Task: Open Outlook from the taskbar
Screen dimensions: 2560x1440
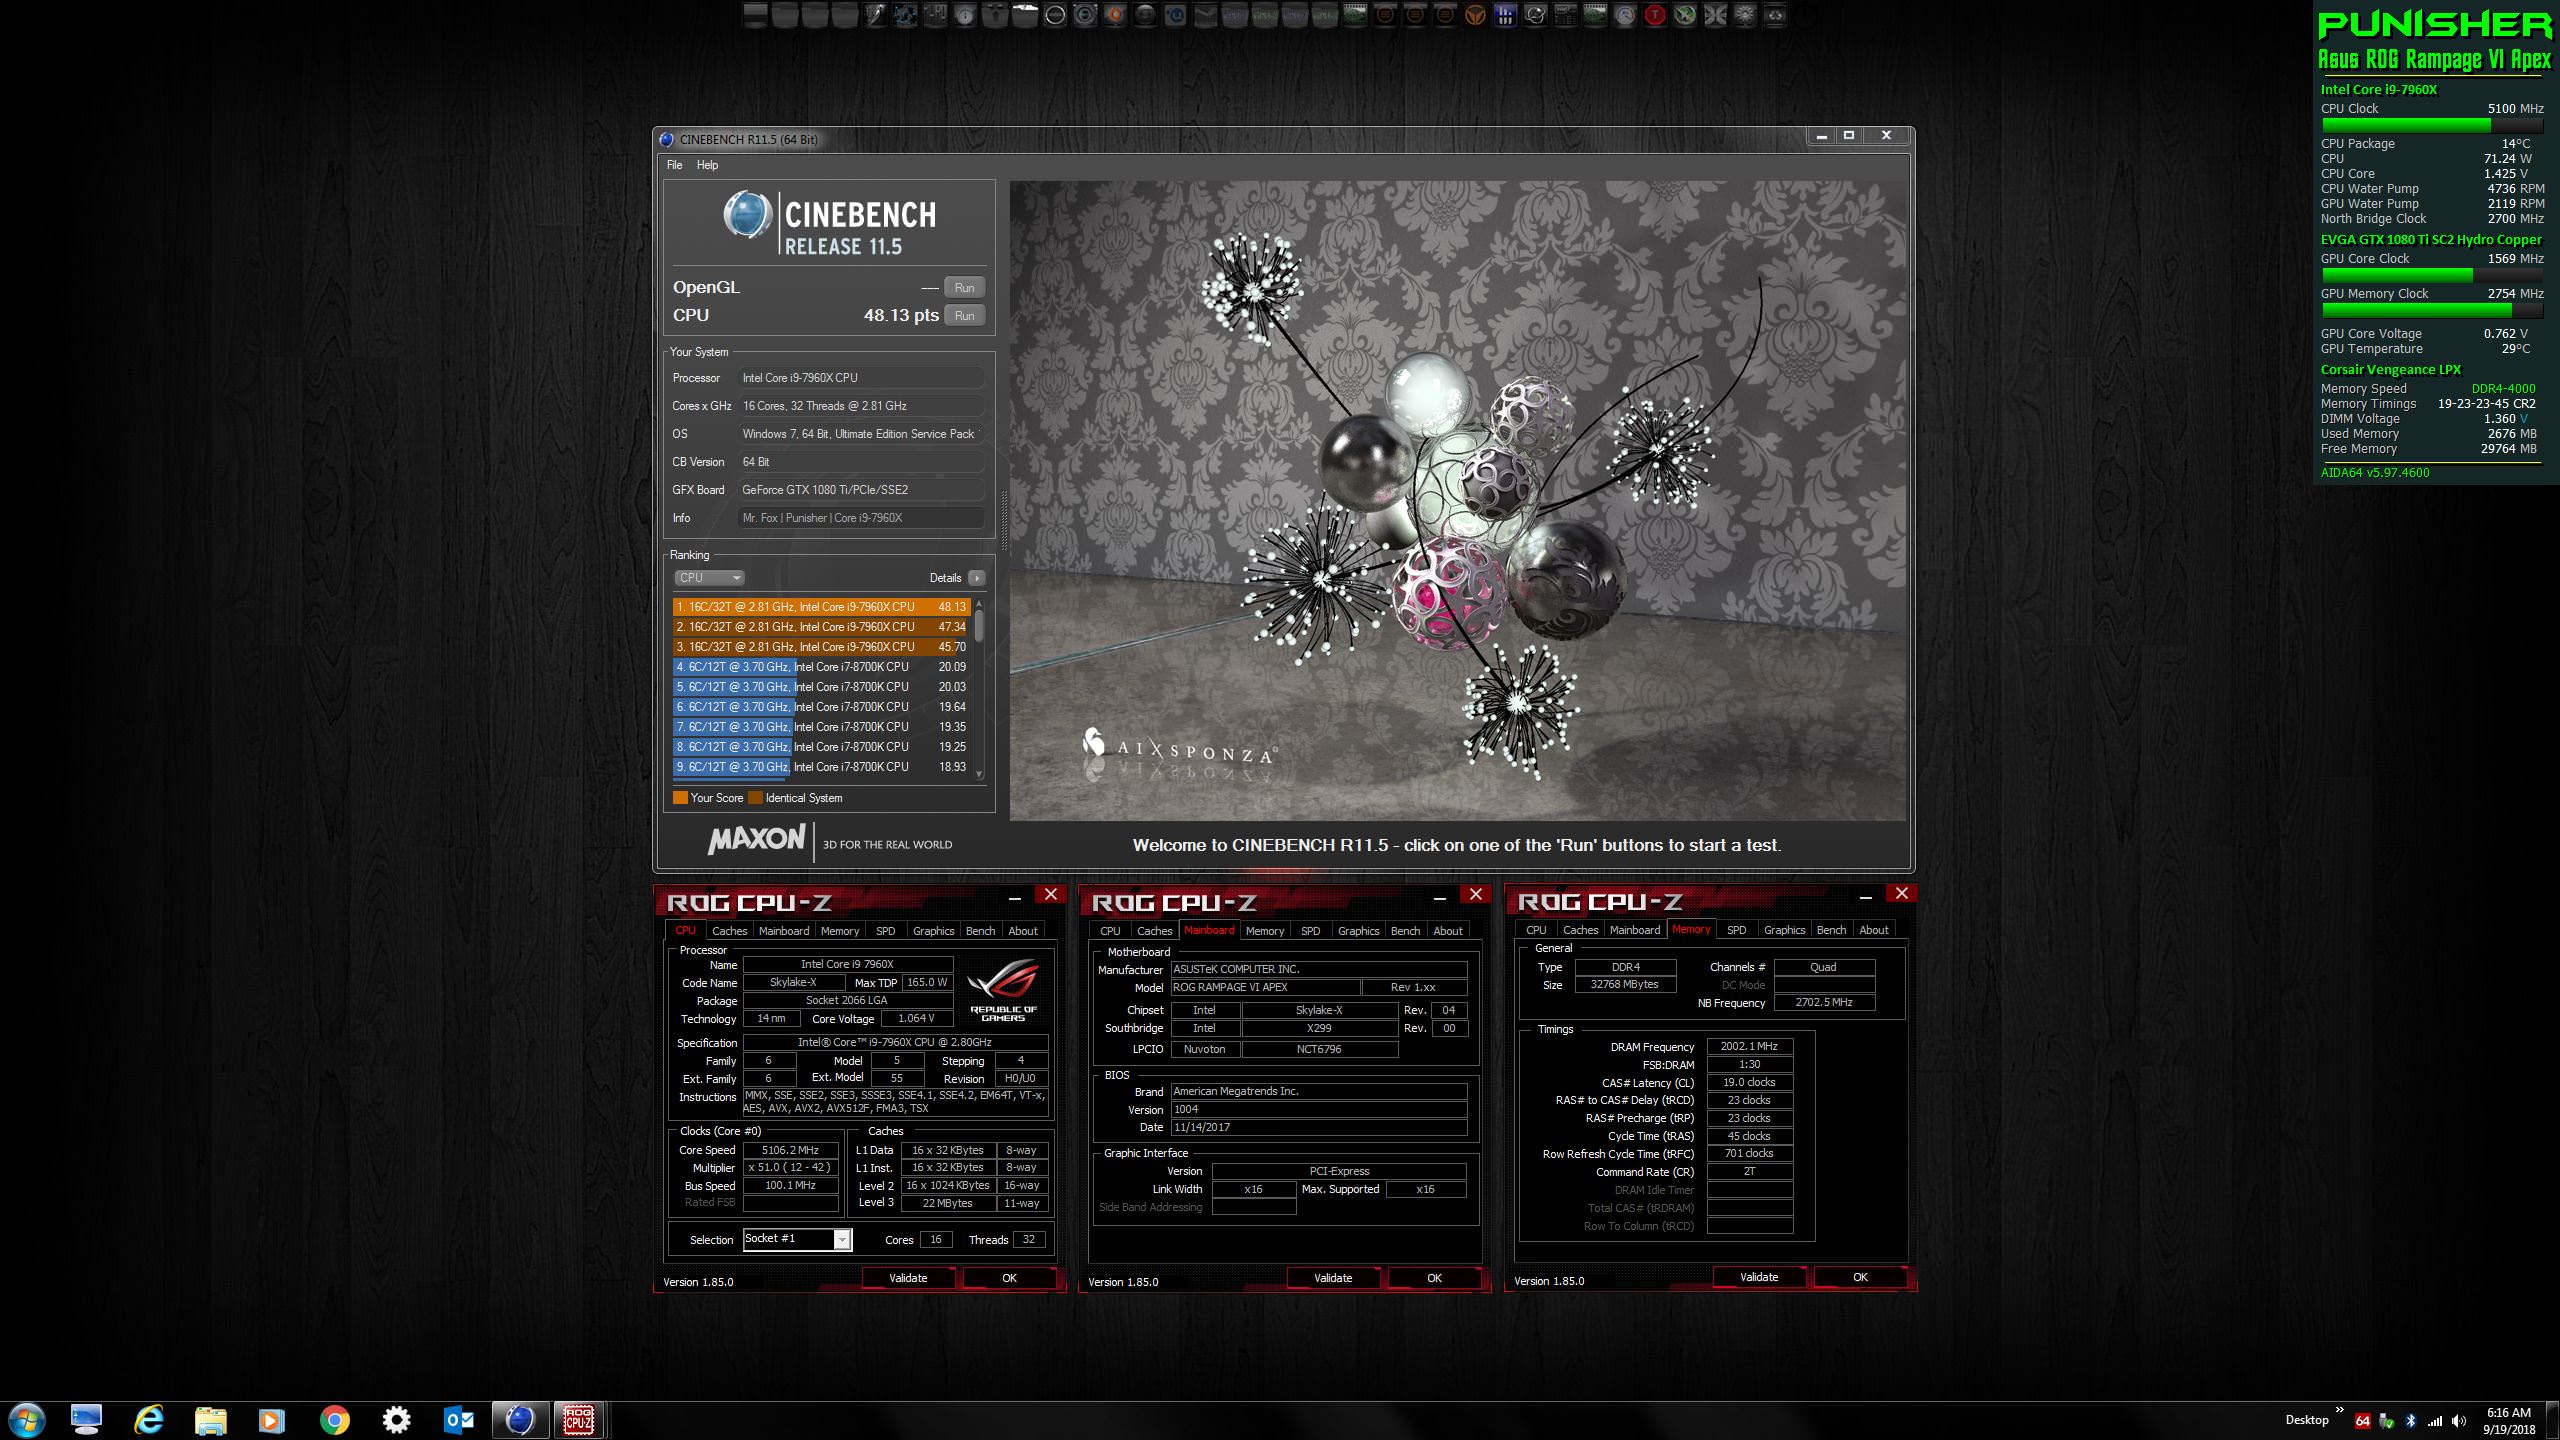Action: pos(459,1420)
